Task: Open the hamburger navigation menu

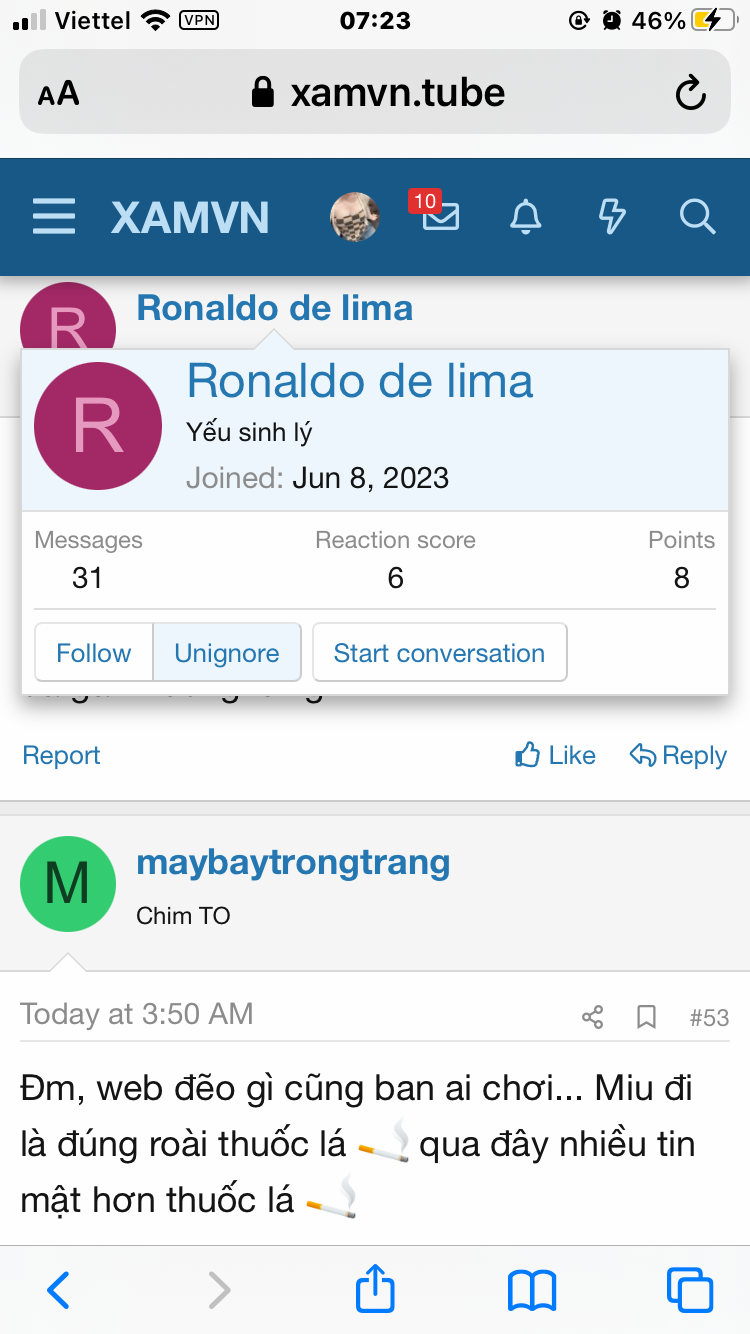Action: point(54,216)
